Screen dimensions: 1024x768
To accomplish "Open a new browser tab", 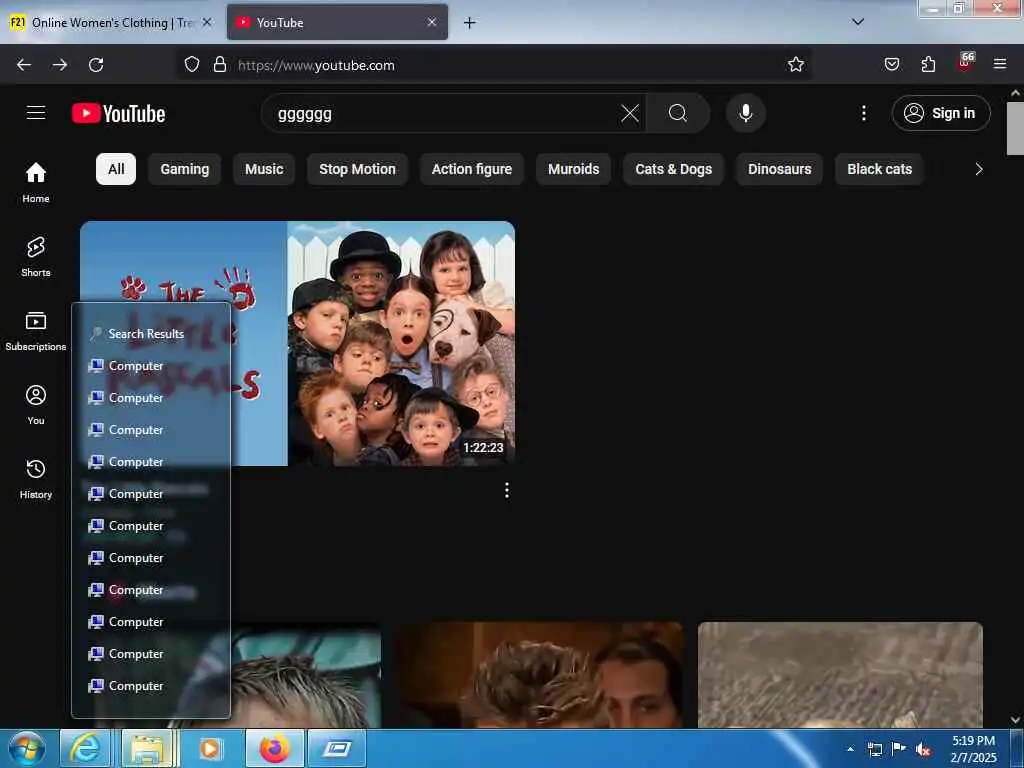I will click(x=470, y=23).
